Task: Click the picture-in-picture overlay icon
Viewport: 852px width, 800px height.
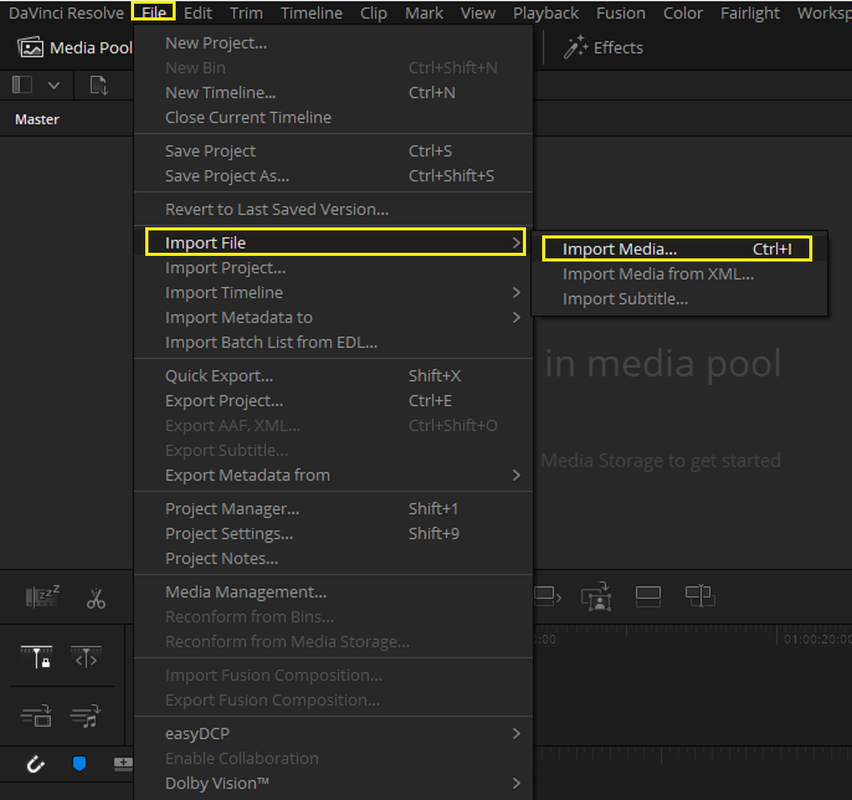Action: tap(596, 596)
